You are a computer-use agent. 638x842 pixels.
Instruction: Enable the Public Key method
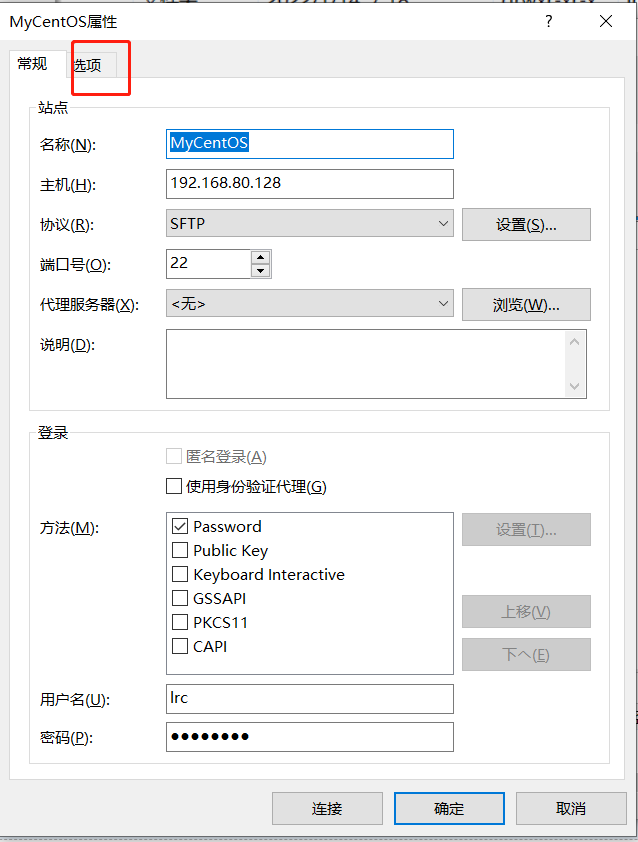click(180, 550)
